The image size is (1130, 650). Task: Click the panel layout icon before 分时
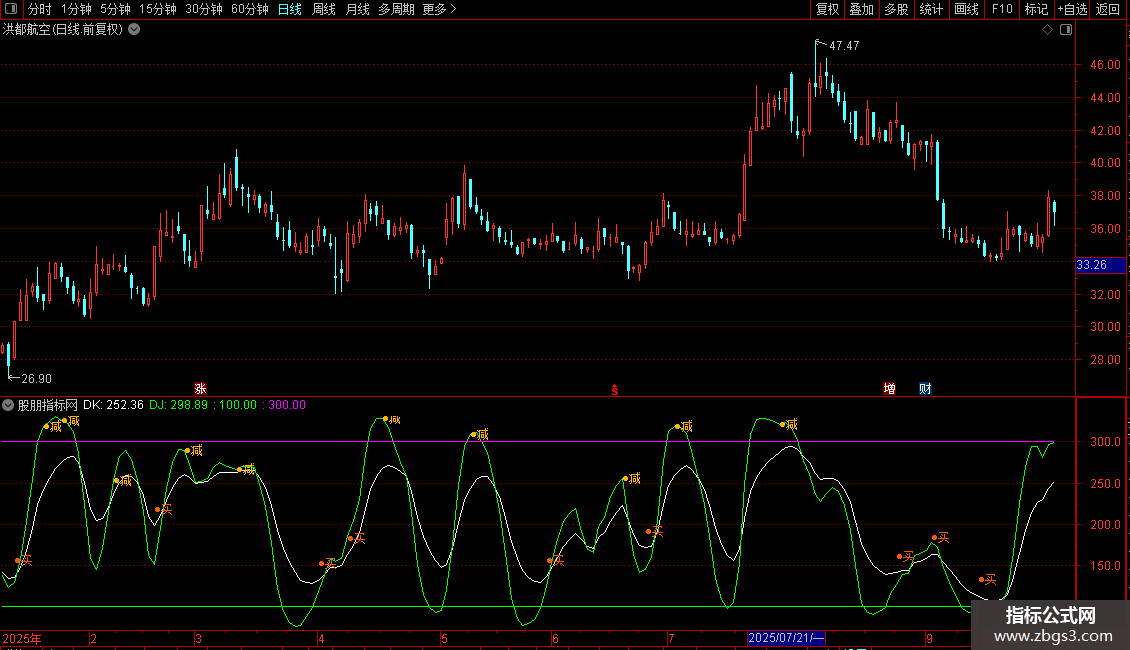(11, 9)
